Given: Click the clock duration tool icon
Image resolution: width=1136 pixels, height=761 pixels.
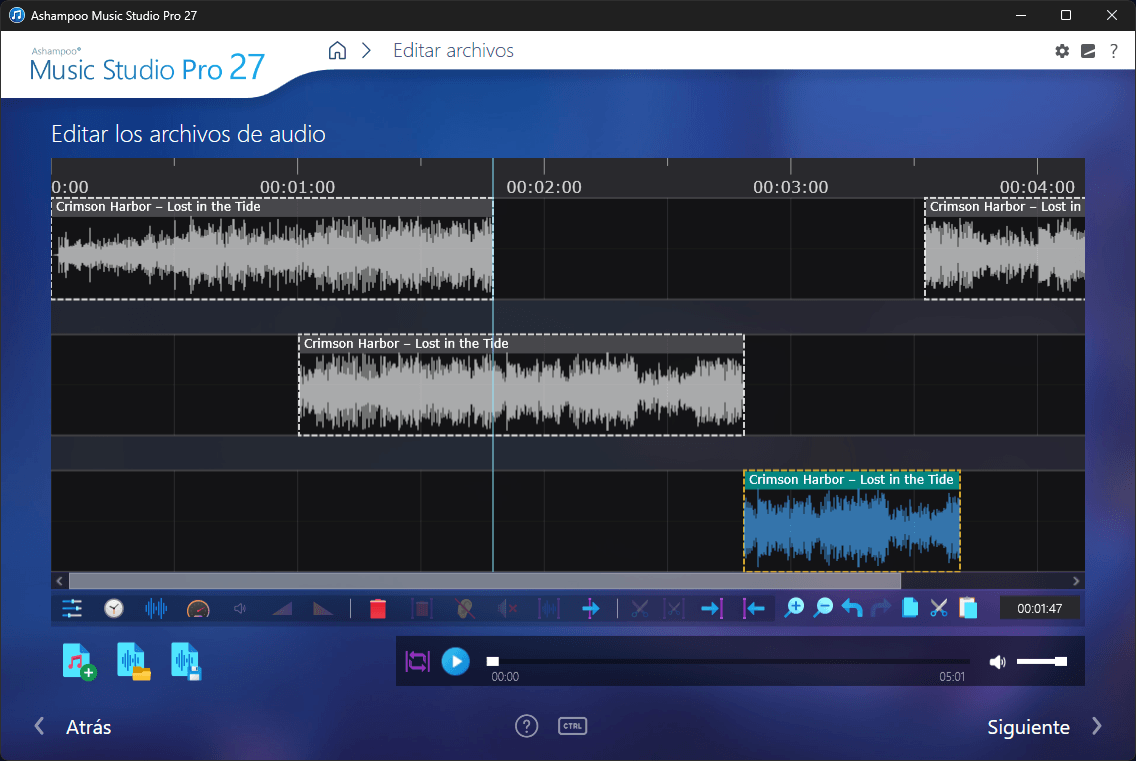Looking at the screenshot, I should point(114,608).
